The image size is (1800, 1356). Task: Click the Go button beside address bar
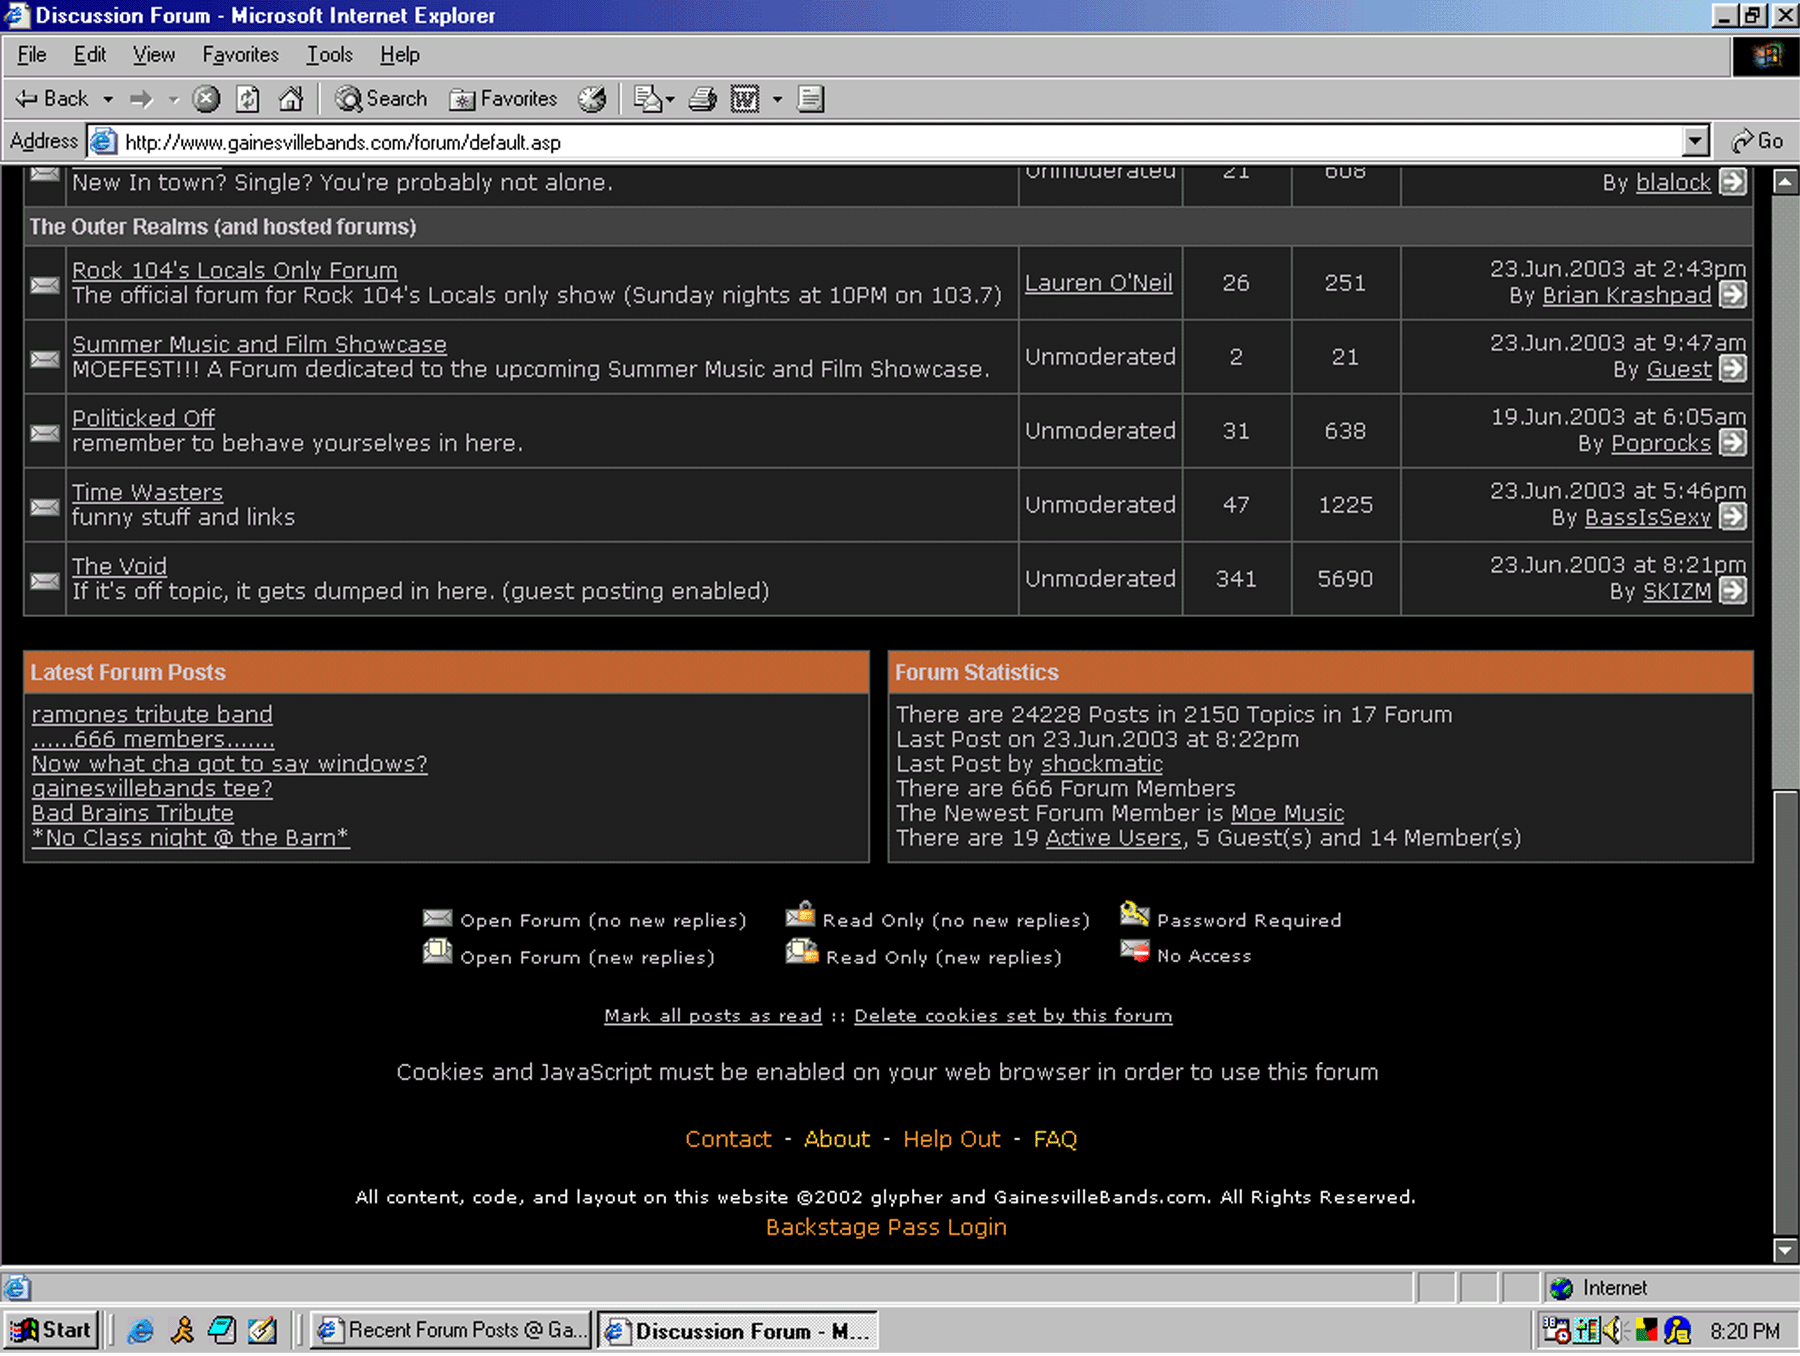(1758, 141)
